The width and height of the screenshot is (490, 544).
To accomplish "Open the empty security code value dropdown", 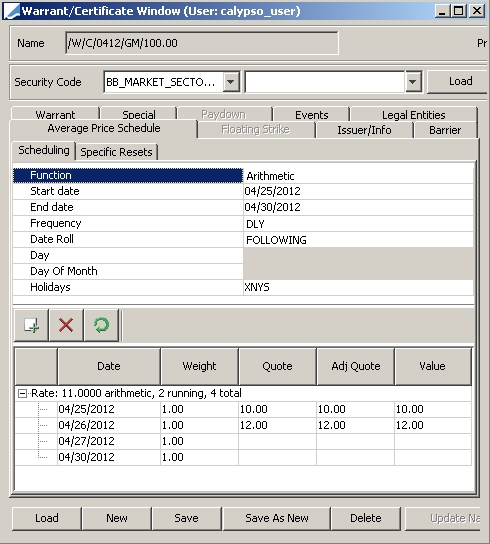I will click(413, 82).
